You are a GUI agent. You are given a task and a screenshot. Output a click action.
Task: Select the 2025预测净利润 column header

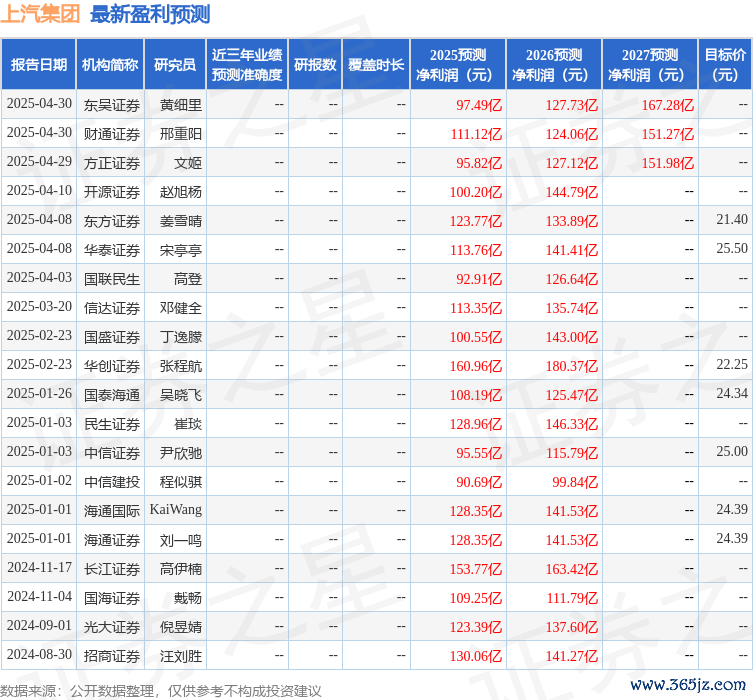pos(458,65)
